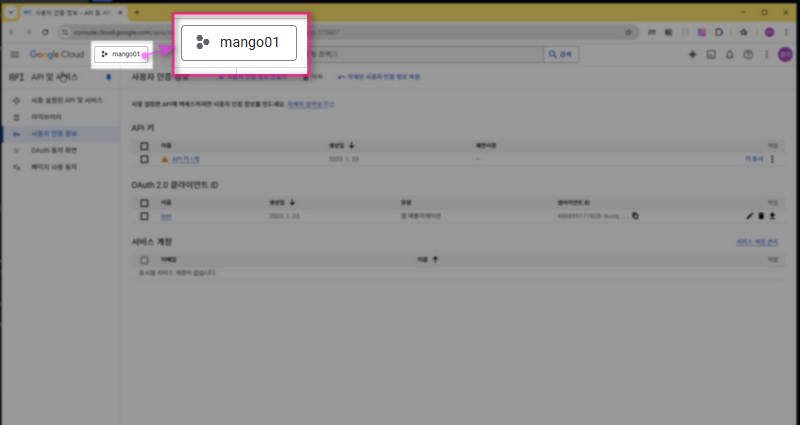800x425 pixels.
Task: Open Cloud Shell terminal icon
Action: click(710, 54)
